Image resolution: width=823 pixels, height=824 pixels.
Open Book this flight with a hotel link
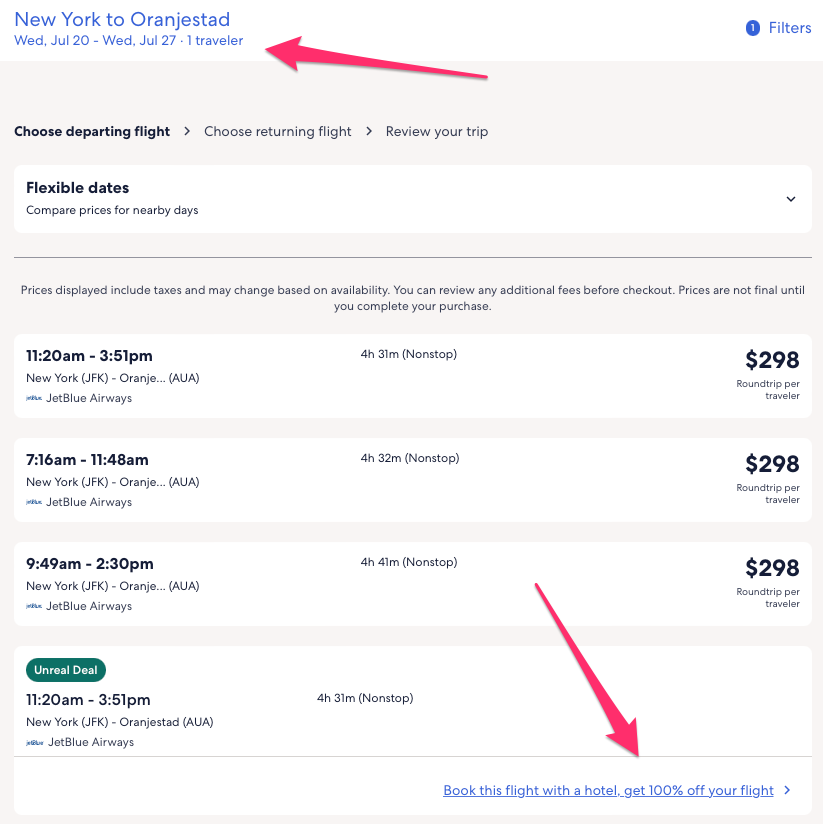(x=608, y=790)
